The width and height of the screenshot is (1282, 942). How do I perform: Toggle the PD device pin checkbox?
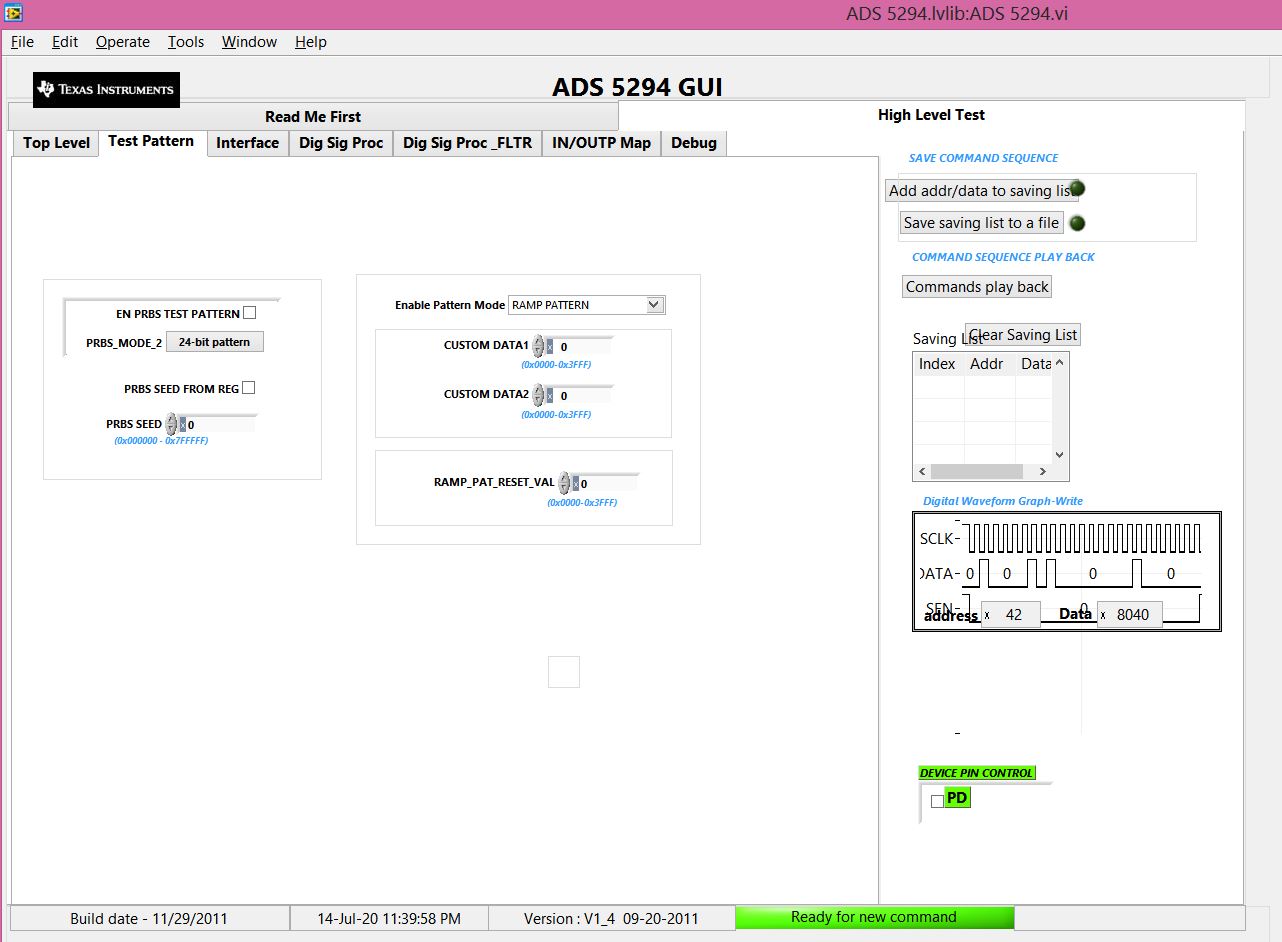coord(937,801)
